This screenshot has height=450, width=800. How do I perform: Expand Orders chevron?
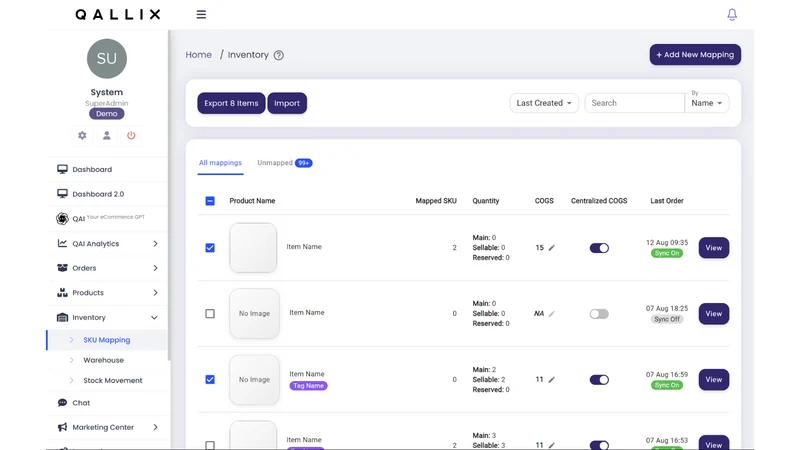tap(155, 268)
